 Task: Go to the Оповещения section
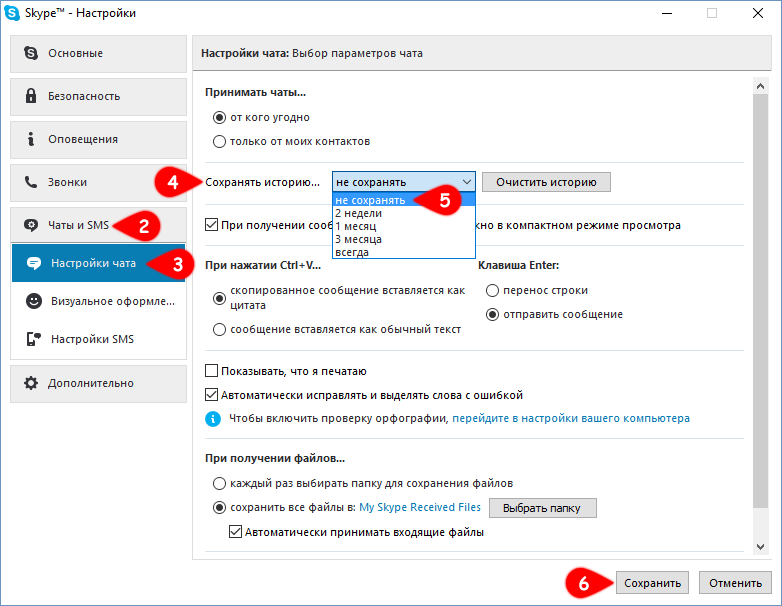tap(98, 139)
